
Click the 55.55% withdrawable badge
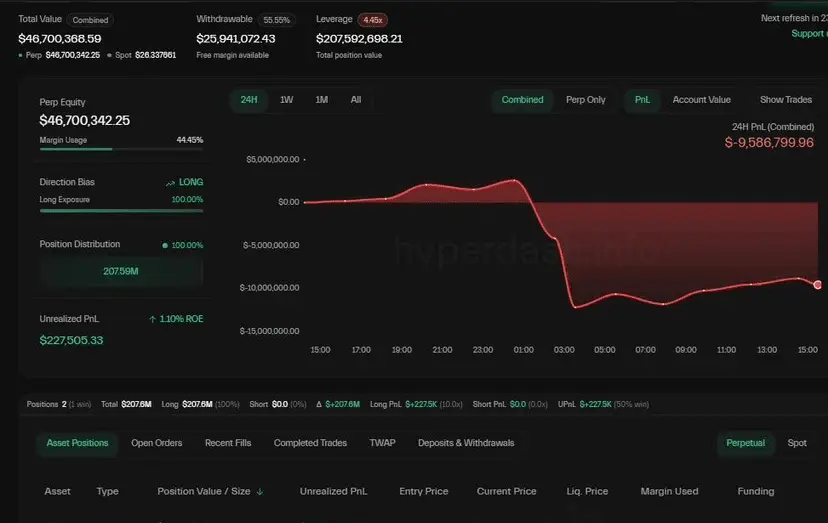click(x=276, y=20)
